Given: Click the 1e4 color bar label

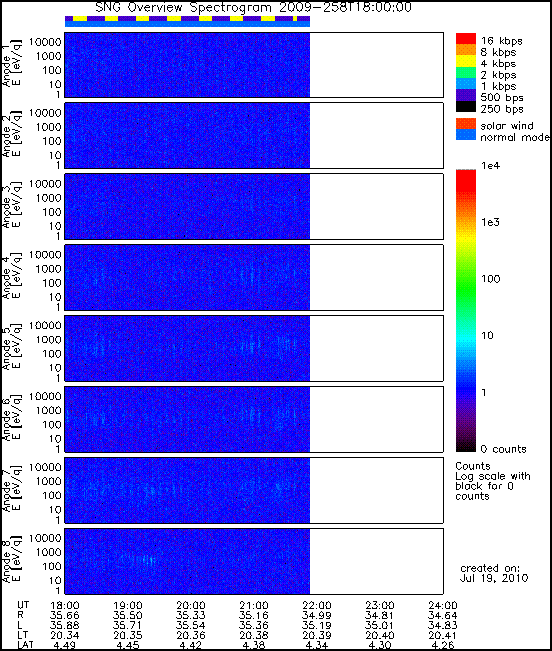Looking at the screenshot, I should (491, 166).
